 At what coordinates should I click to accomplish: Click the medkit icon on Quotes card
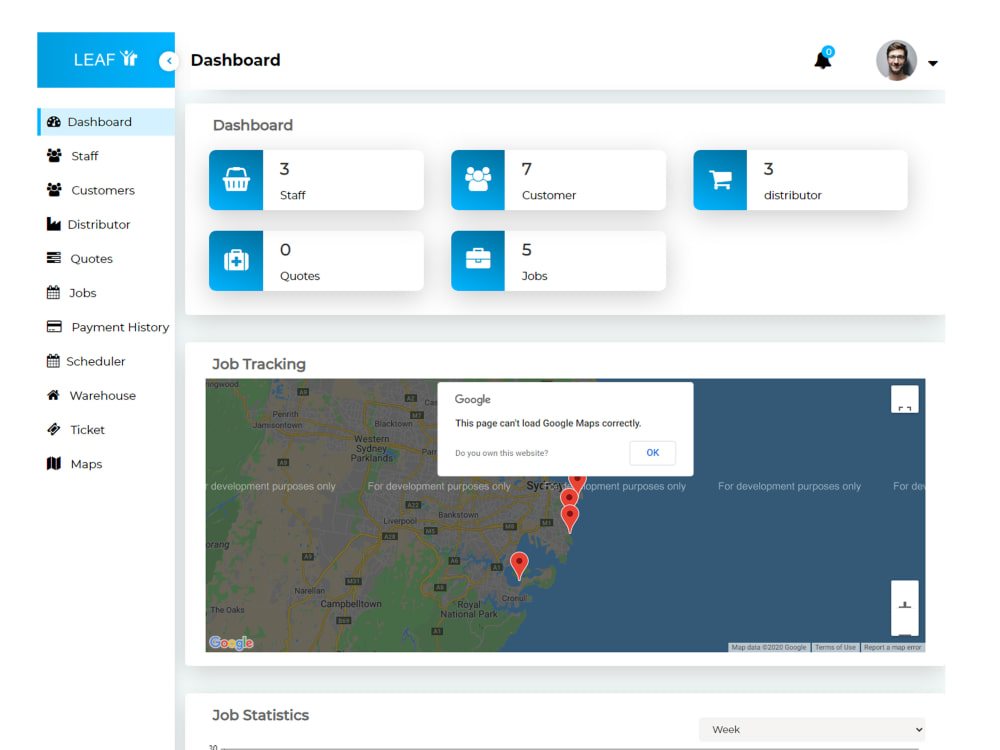[236, 260]
